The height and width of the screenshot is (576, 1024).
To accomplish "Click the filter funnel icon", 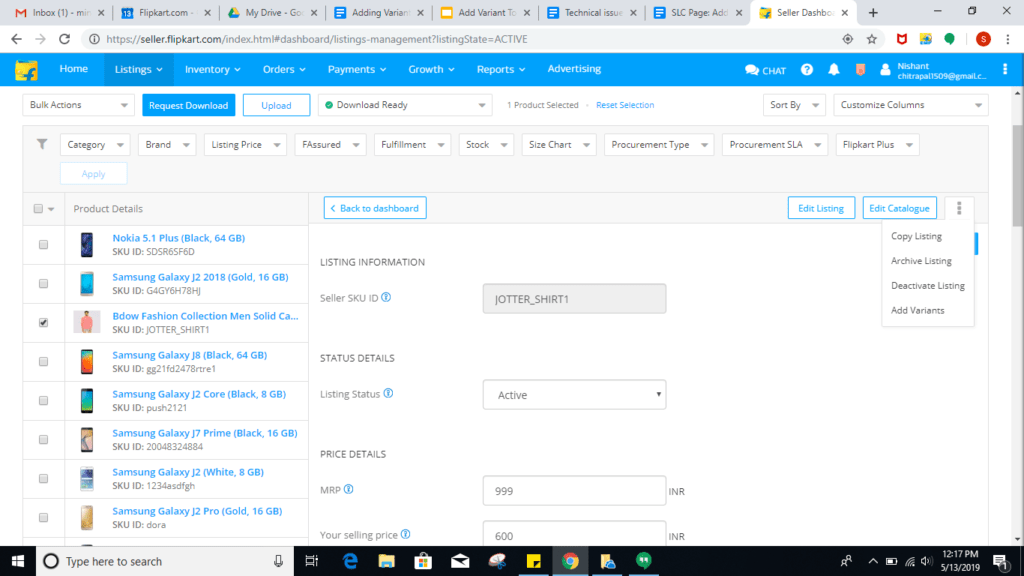I will pos(42,144).
